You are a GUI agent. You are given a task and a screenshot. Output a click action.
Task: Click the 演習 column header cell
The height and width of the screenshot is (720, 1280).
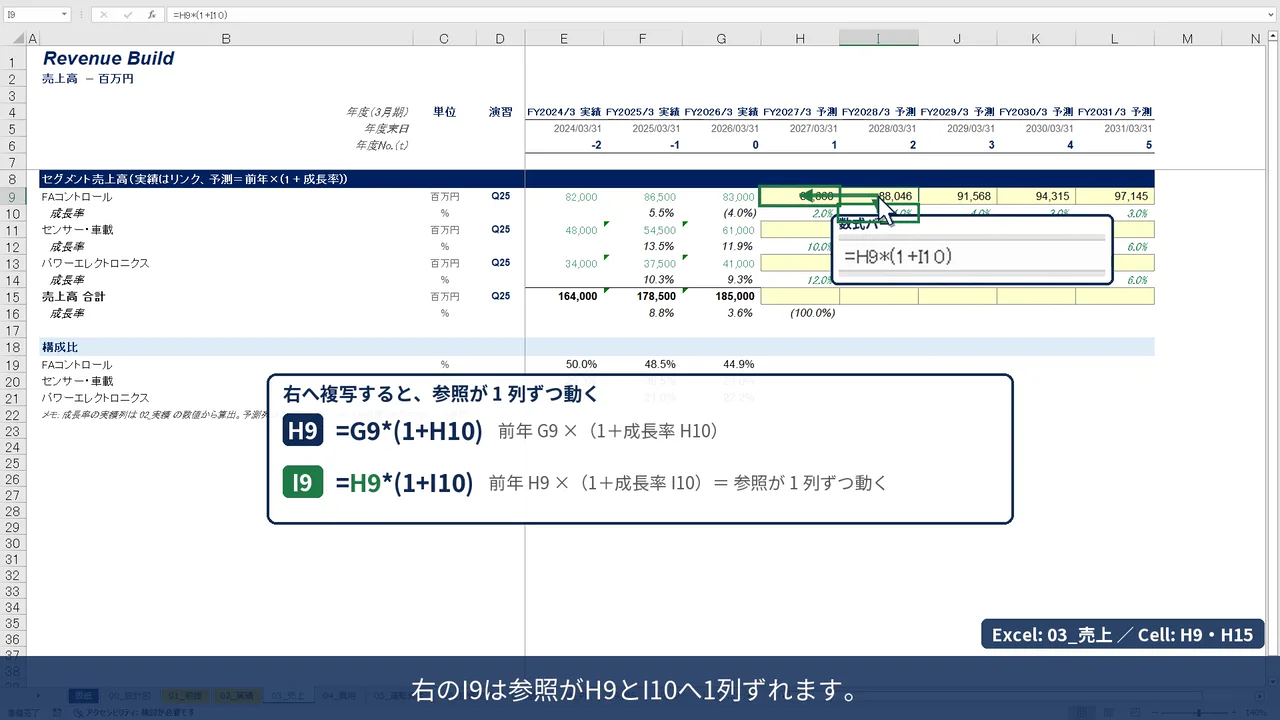(501, 112)
